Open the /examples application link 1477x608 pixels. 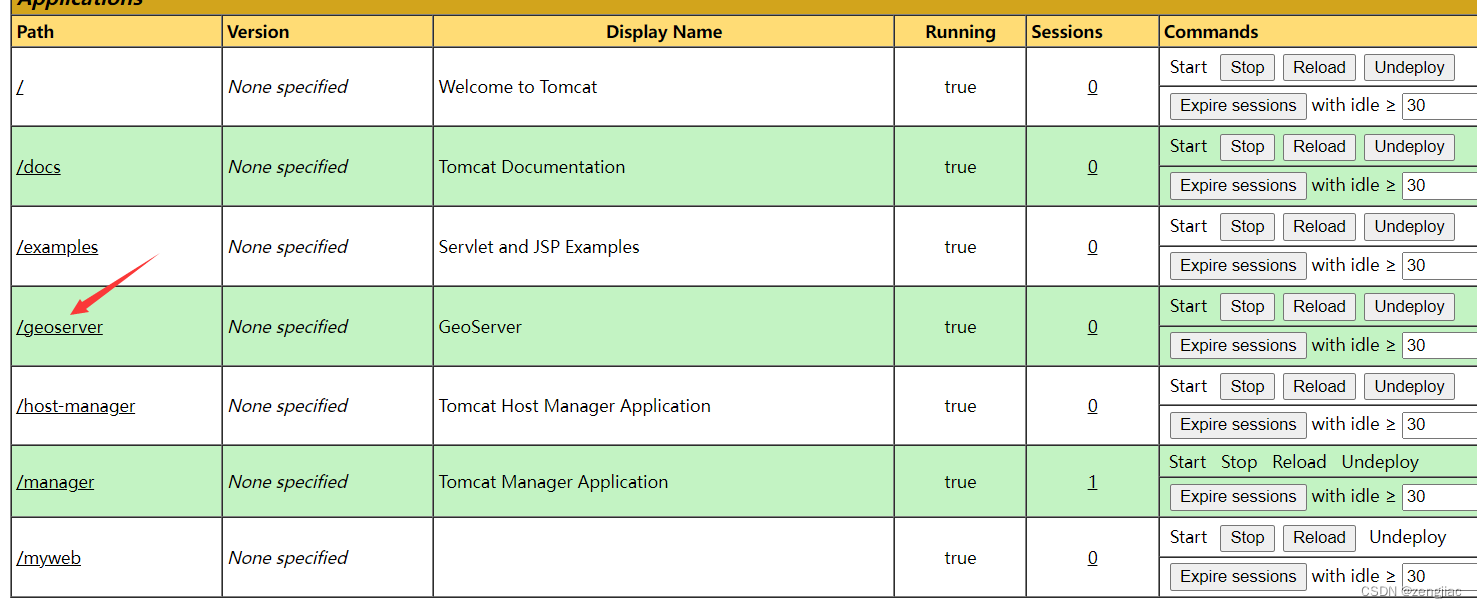coord(58,247)
